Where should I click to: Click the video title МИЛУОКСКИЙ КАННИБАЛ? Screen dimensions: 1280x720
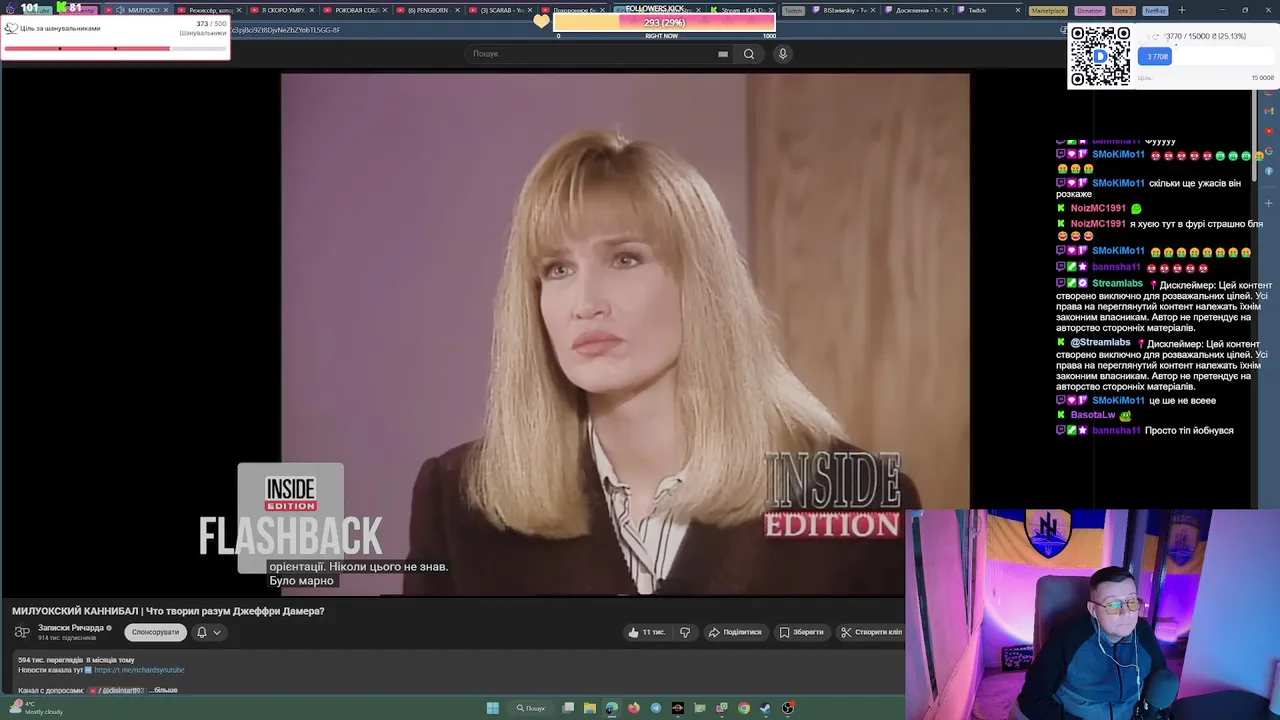pyautogui.click(x=168, y=611)
